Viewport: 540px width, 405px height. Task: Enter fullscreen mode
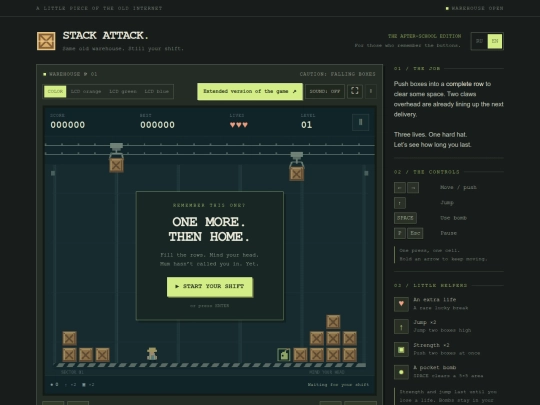355,91
